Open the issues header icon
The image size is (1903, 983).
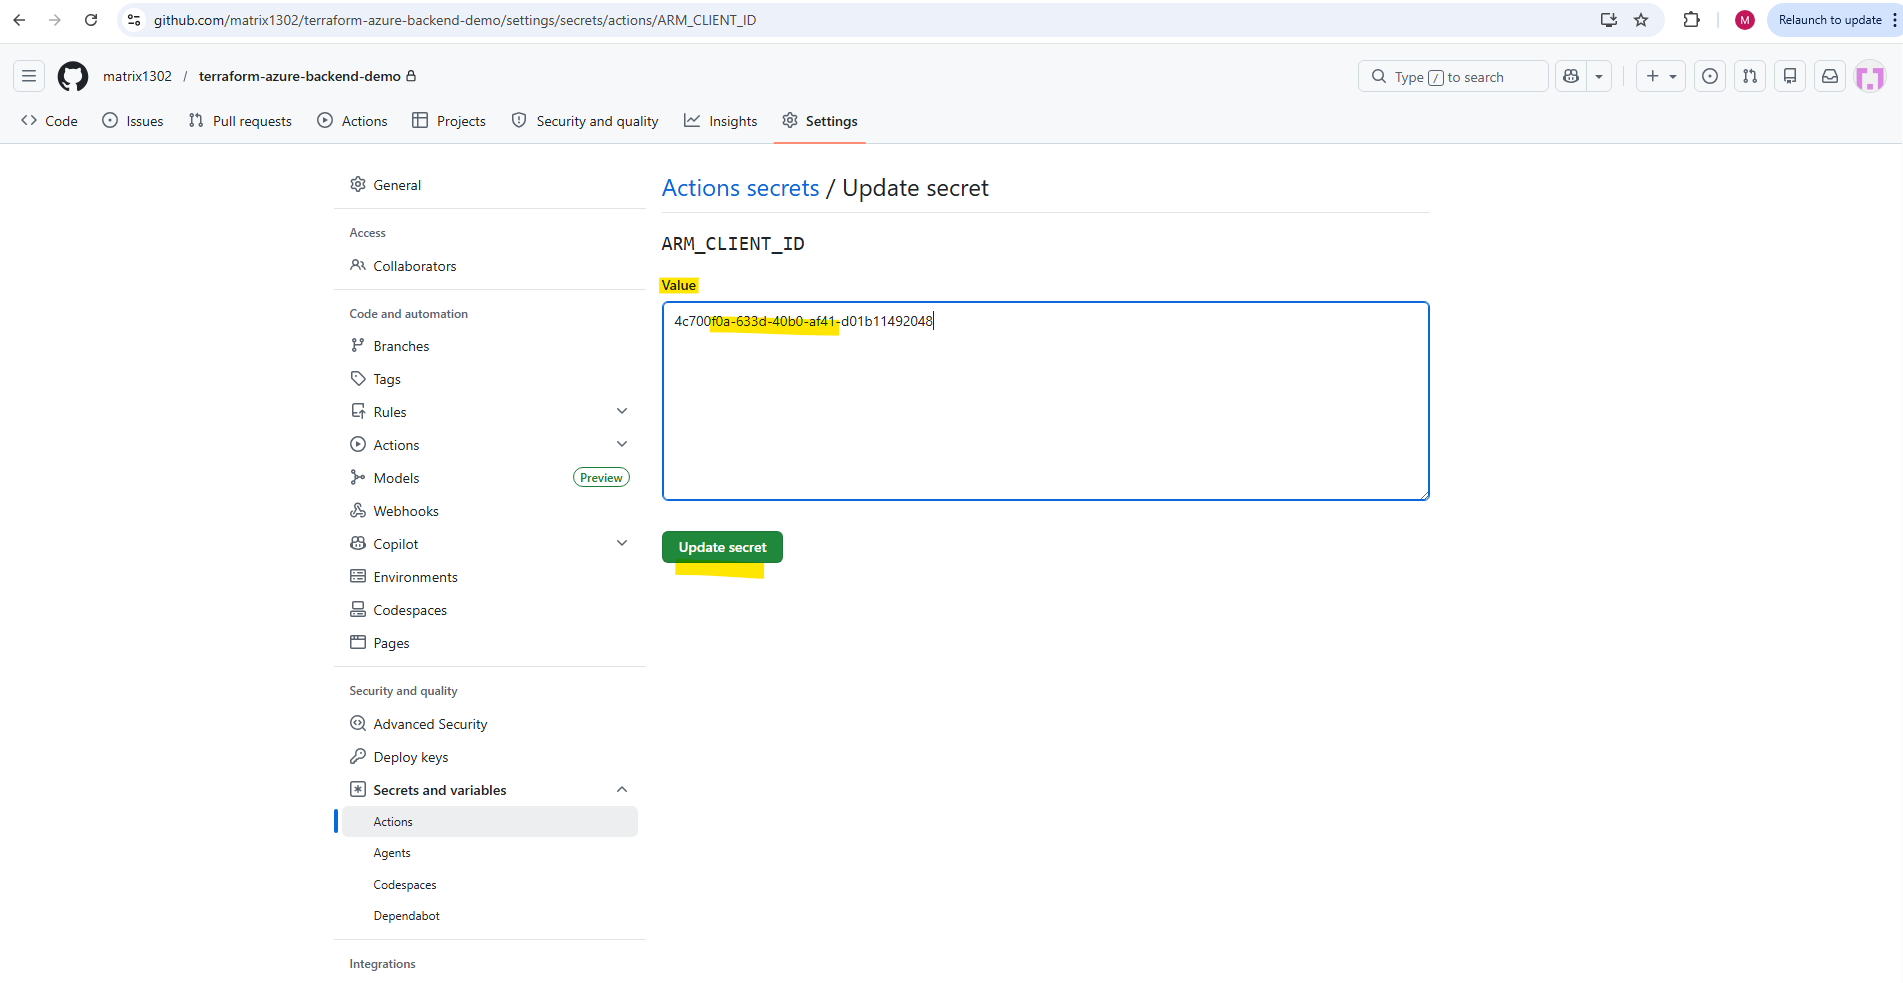click(1711, 76)
